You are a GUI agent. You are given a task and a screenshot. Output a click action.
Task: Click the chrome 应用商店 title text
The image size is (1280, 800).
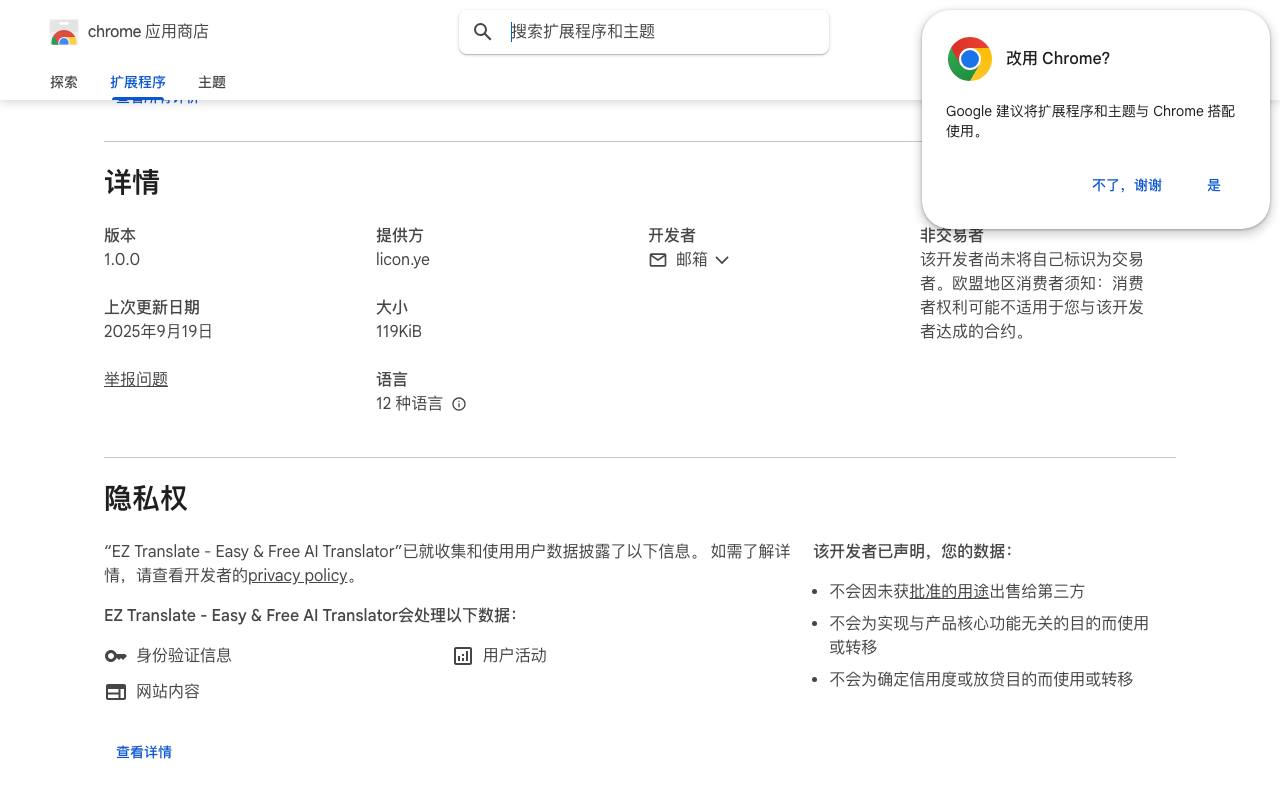pyautogui.click(x=148, y=32)
